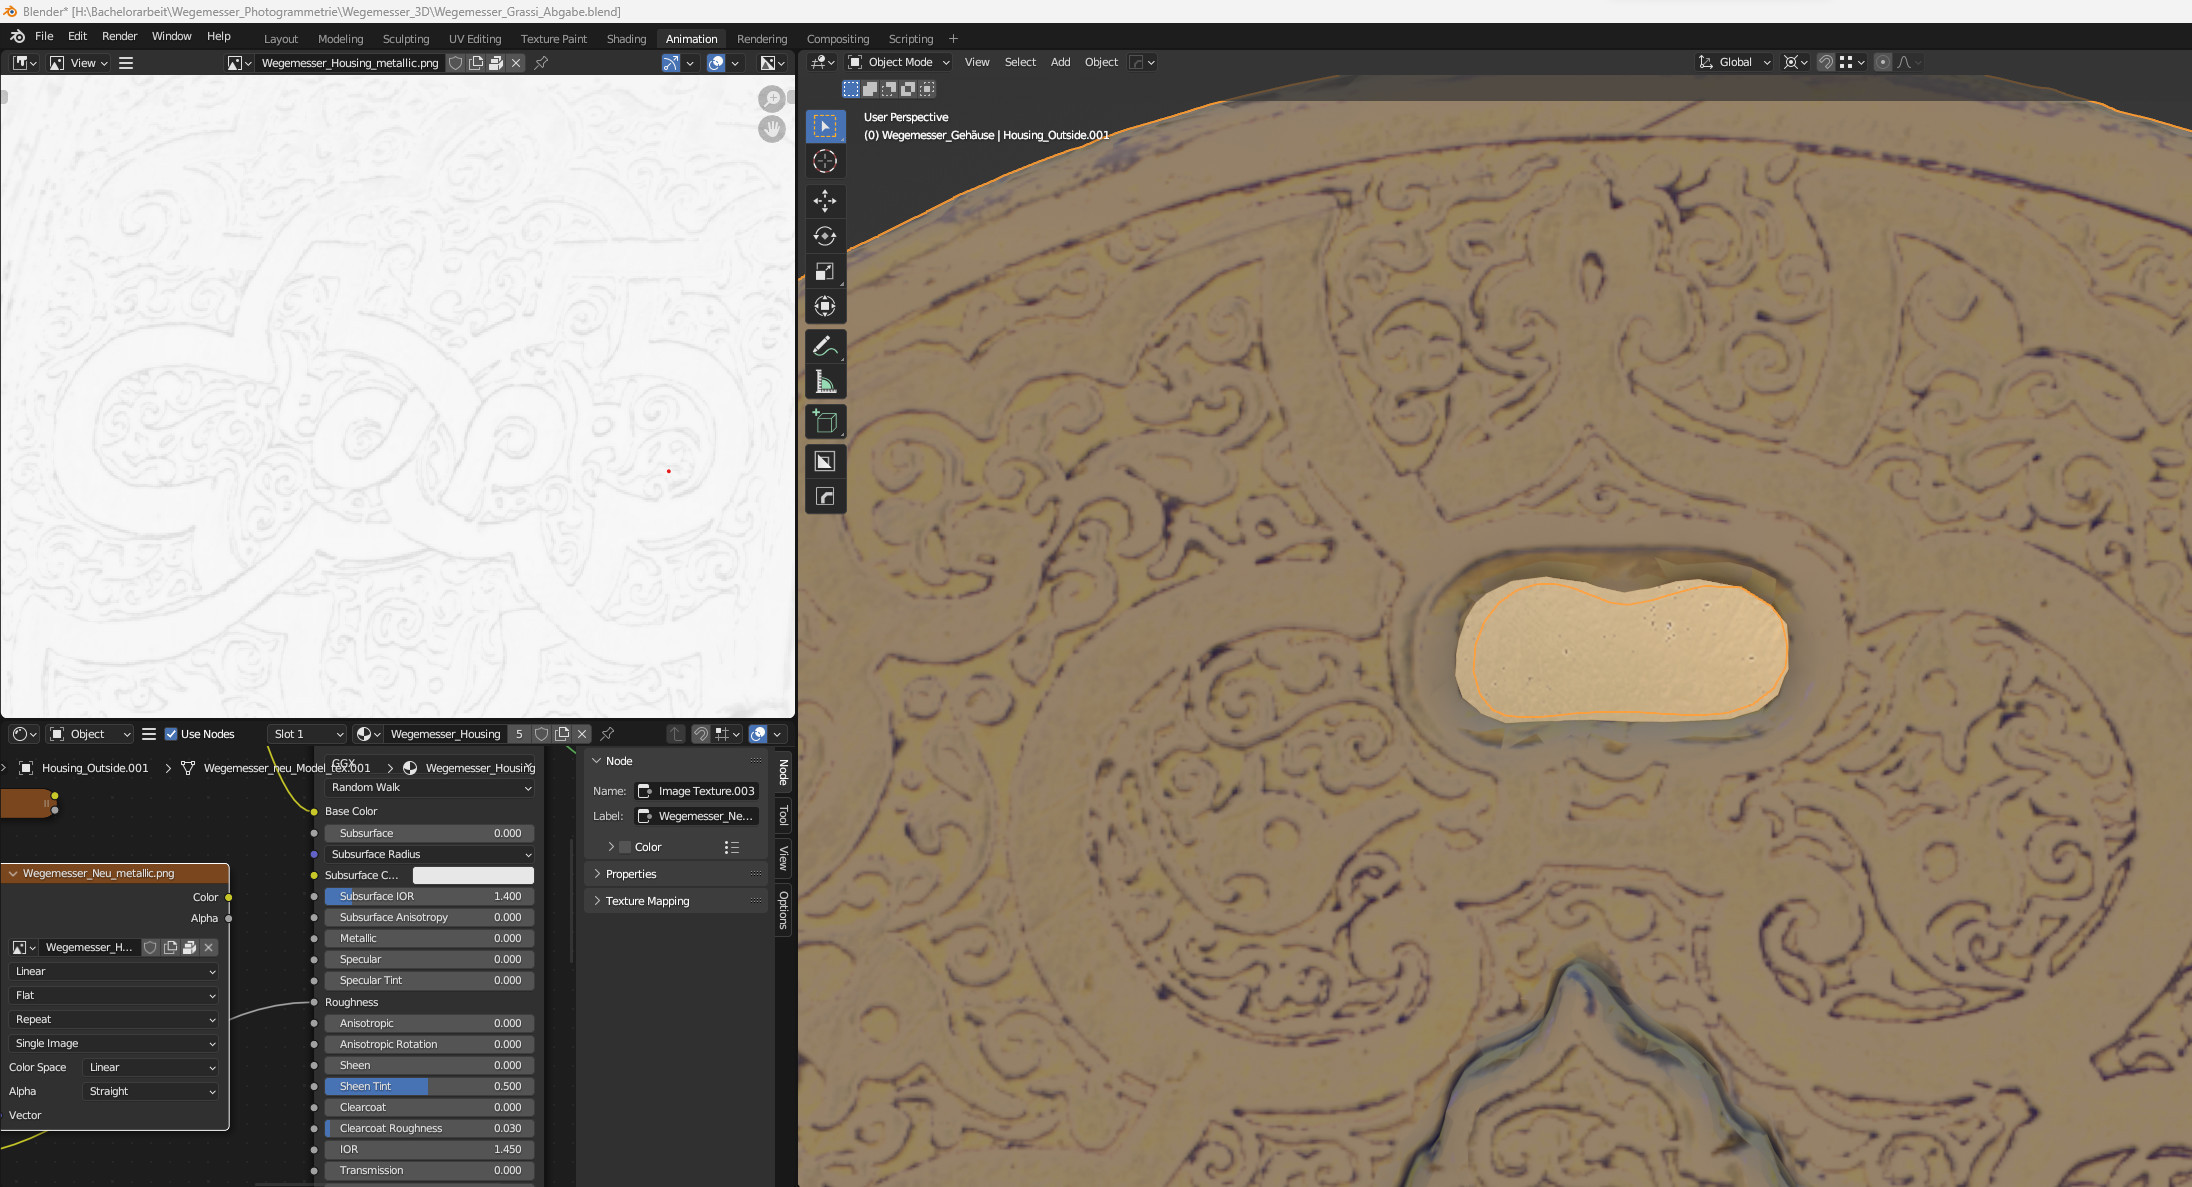Click the Subsurface Color swatch
Image resolution: width=2192 pixels, height=1187 pixels.
pos(473,875)
